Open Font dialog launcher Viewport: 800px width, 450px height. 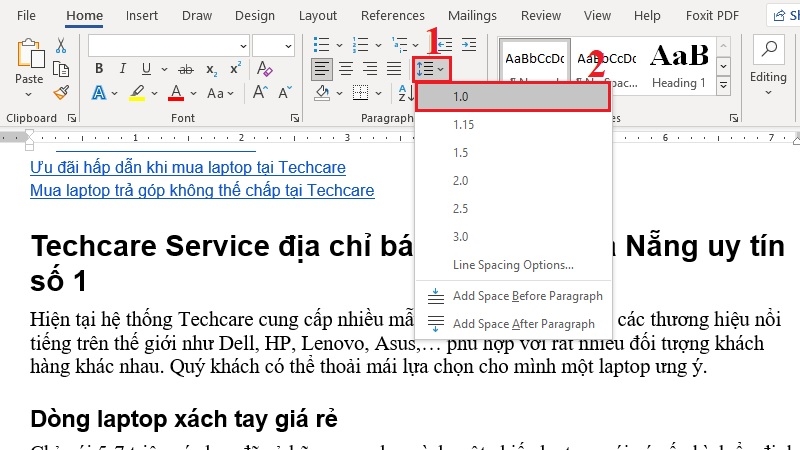295,118
